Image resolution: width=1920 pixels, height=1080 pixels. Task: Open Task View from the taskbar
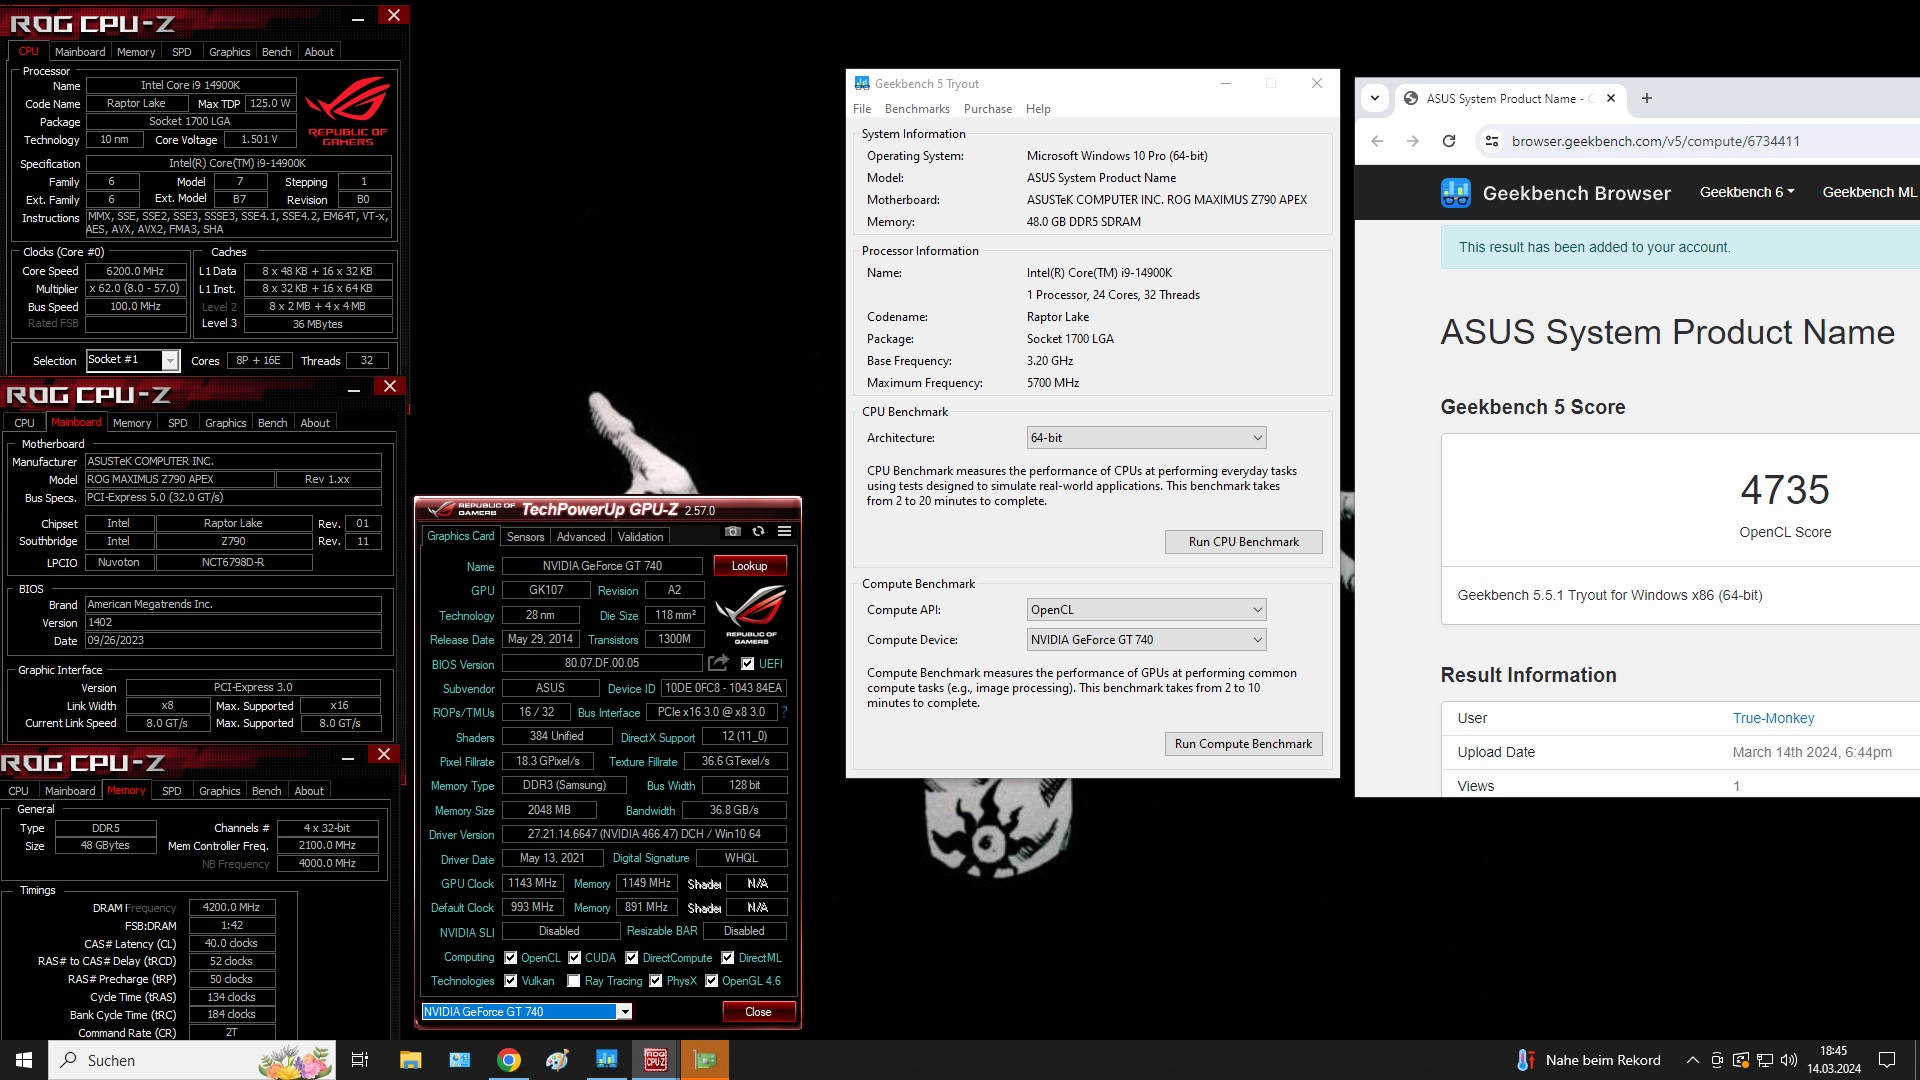point(360,1060)
